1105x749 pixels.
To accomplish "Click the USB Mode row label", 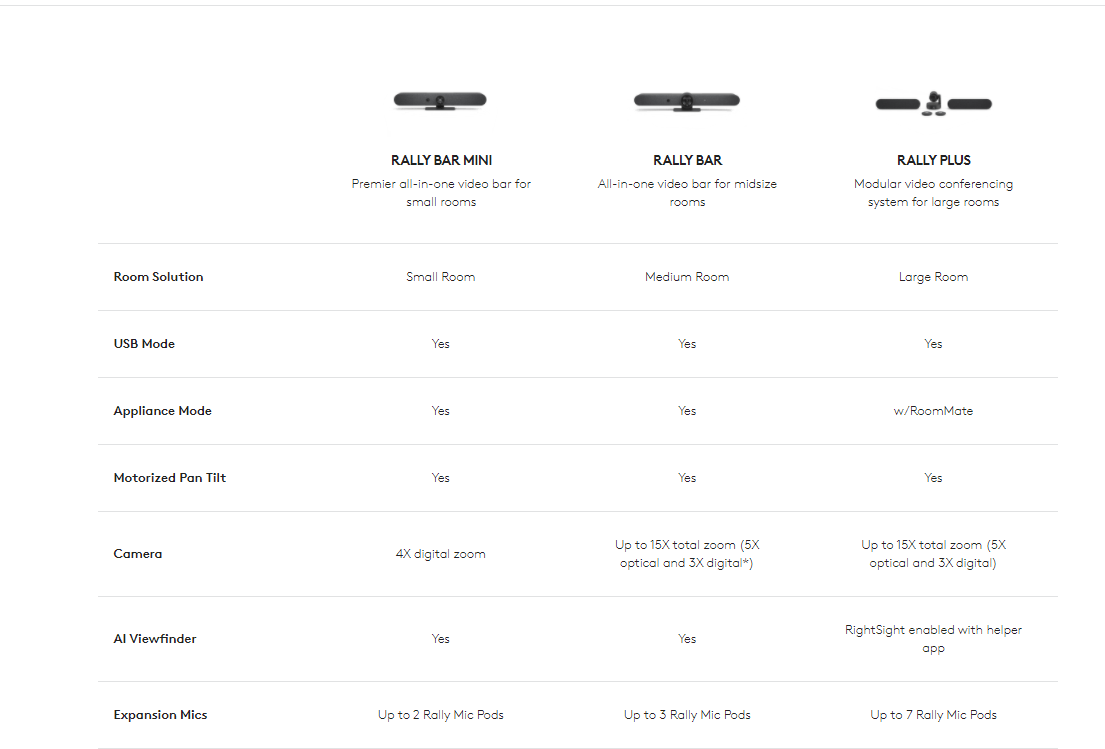I will click(x=144, y=344).
